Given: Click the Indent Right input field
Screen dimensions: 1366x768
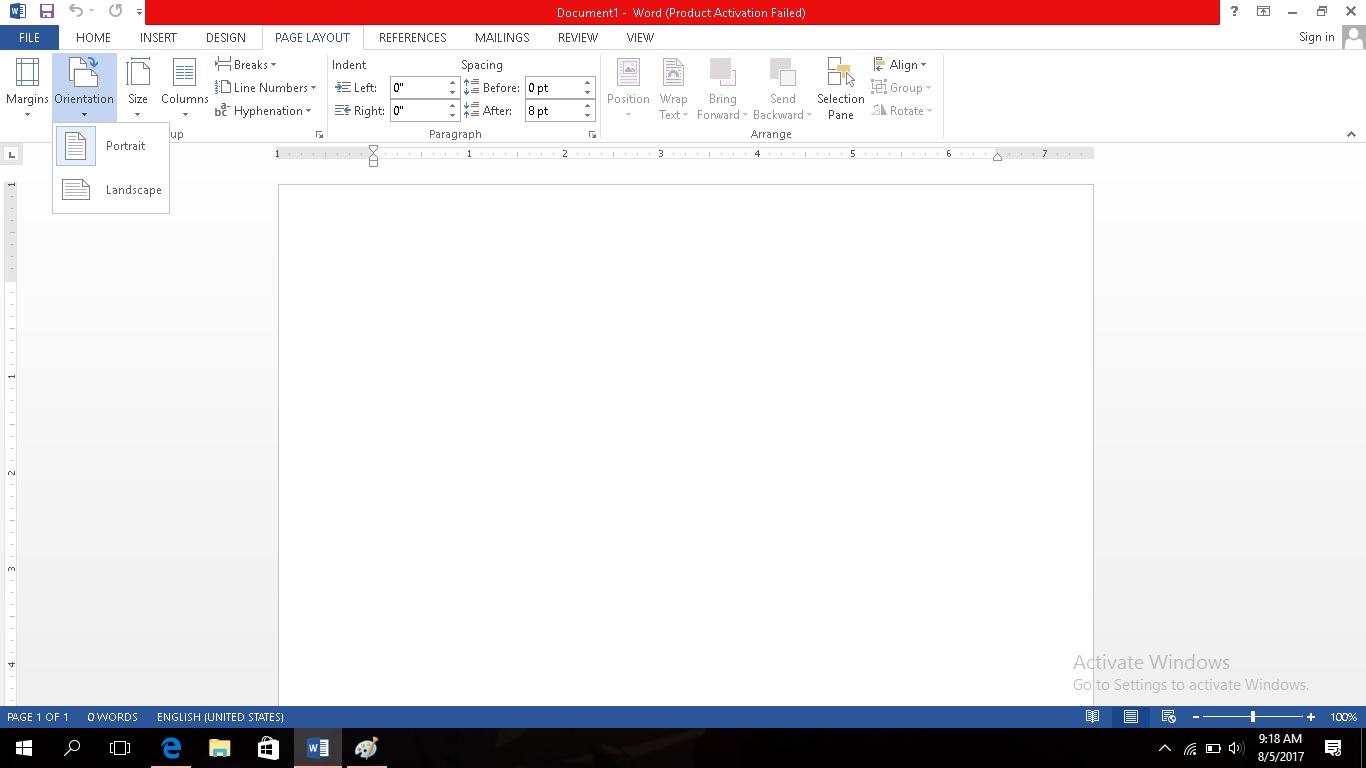Looking at the screenshot, I should (418, 111).
